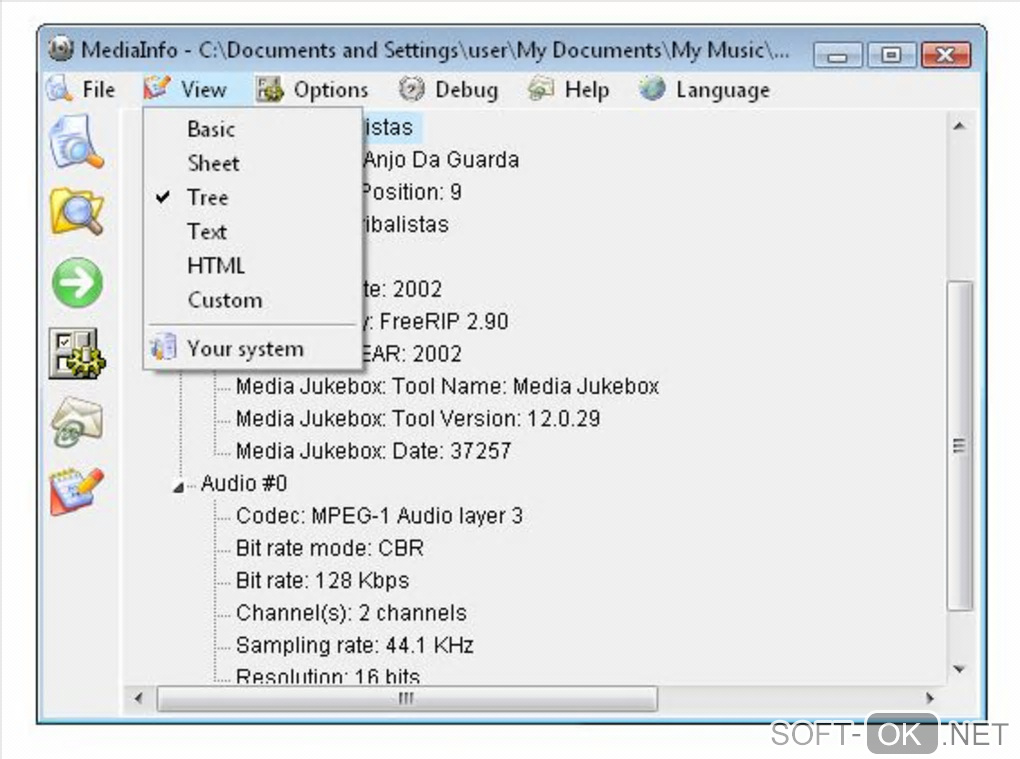The height and width of the screenshot is (759, 1020).
Task: Select the Position: 9 row
Action: (x=411, y=192)
